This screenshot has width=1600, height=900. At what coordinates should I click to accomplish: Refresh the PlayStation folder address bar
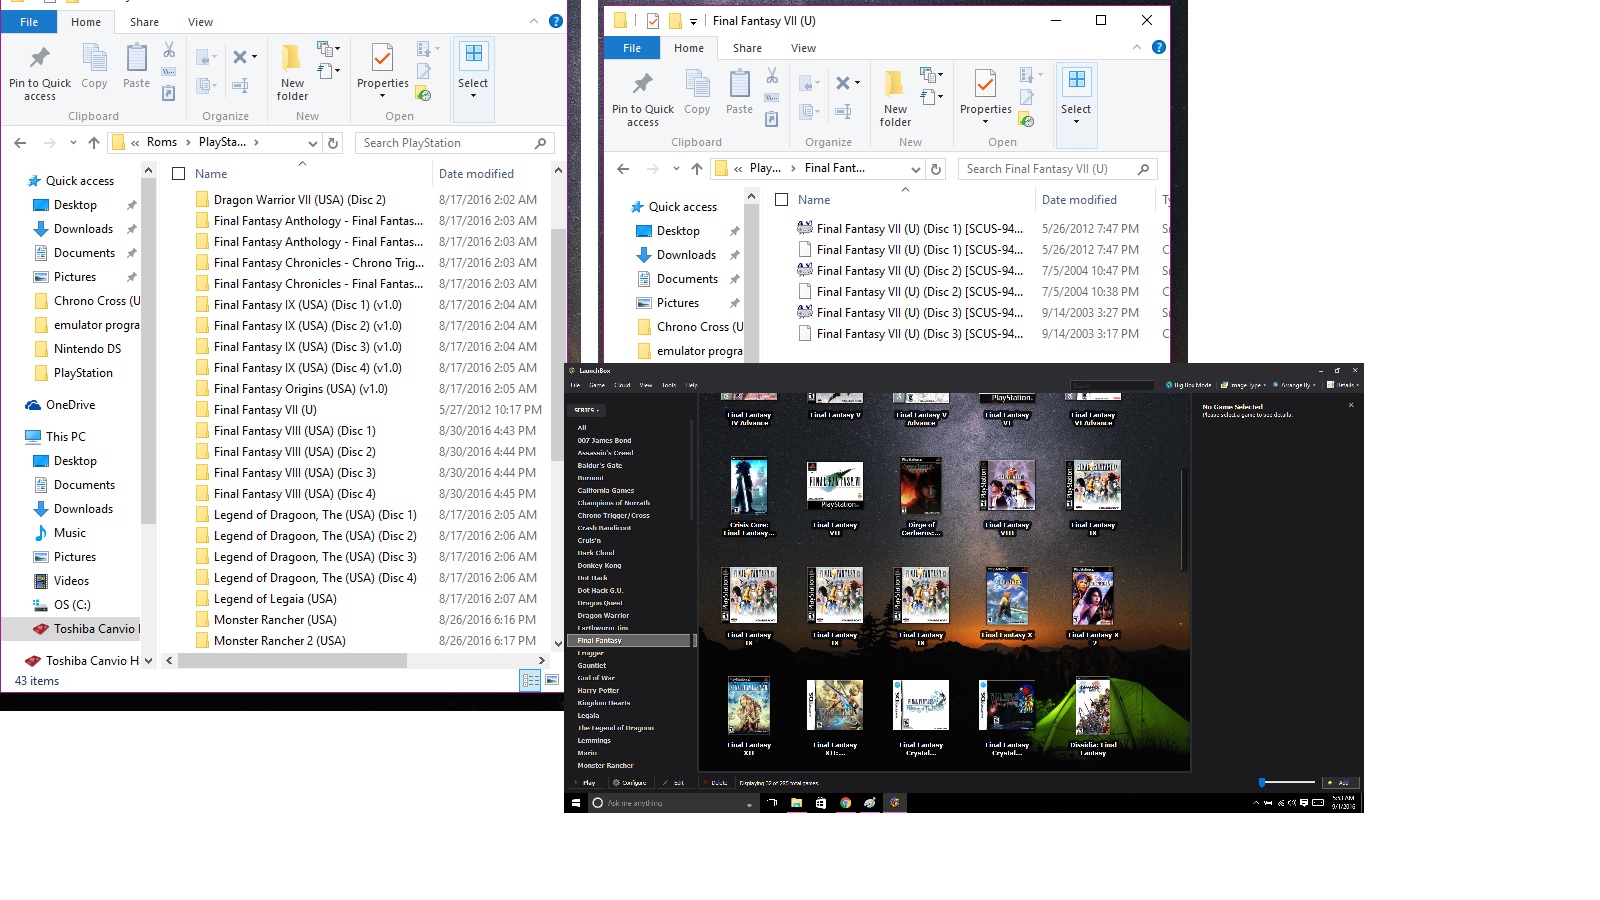[334, 143]
